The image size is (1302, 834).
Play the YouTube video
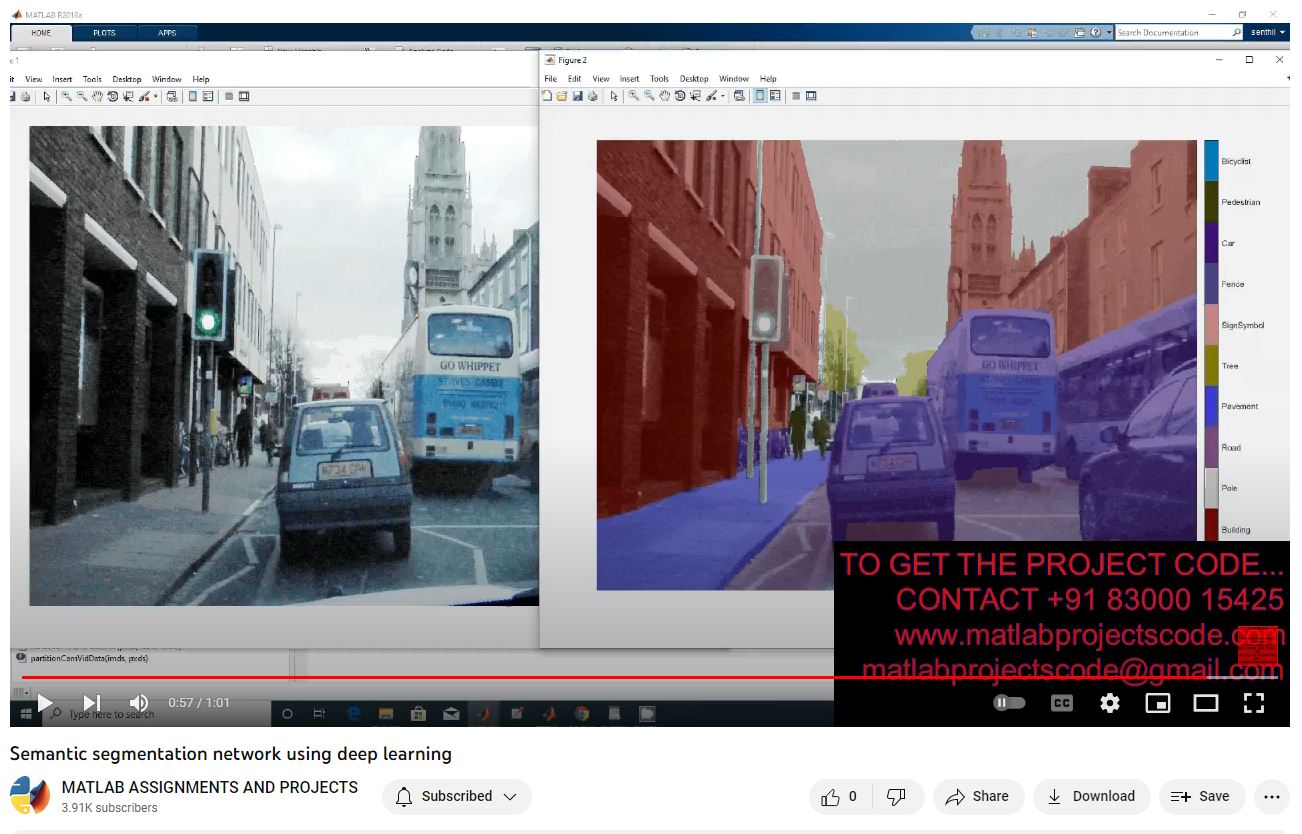[x=45, y=703]
